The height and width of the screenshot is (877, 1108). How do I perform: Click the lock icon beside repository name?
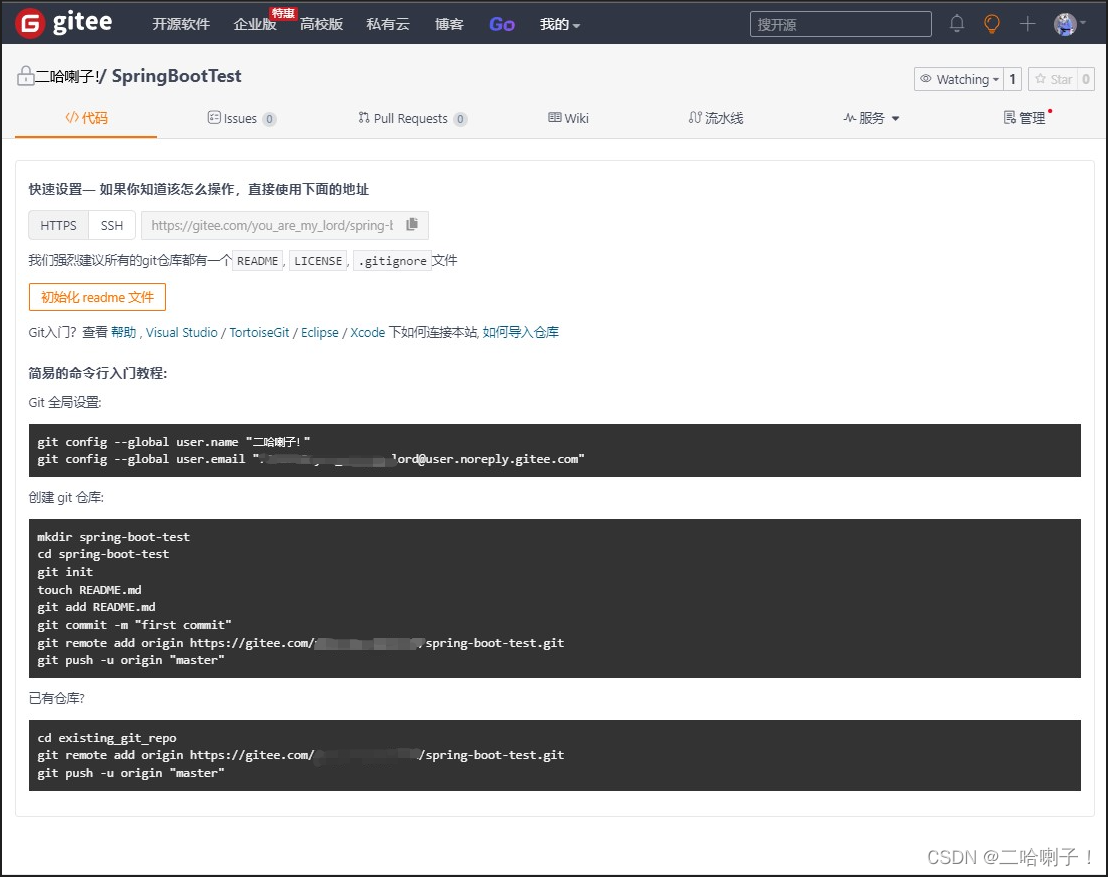(x=25, y=75)
